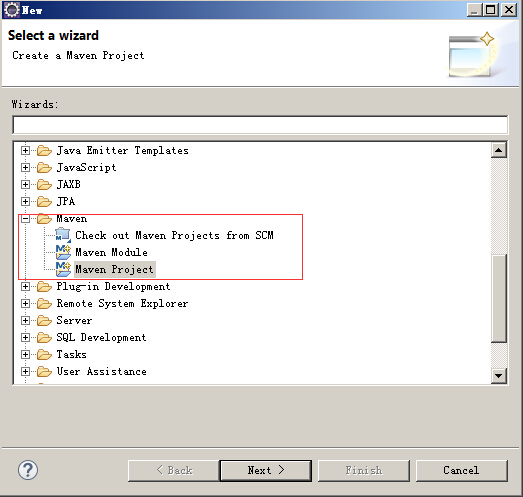Click the Maven Project wizard icon

click(x=63, y=269)
